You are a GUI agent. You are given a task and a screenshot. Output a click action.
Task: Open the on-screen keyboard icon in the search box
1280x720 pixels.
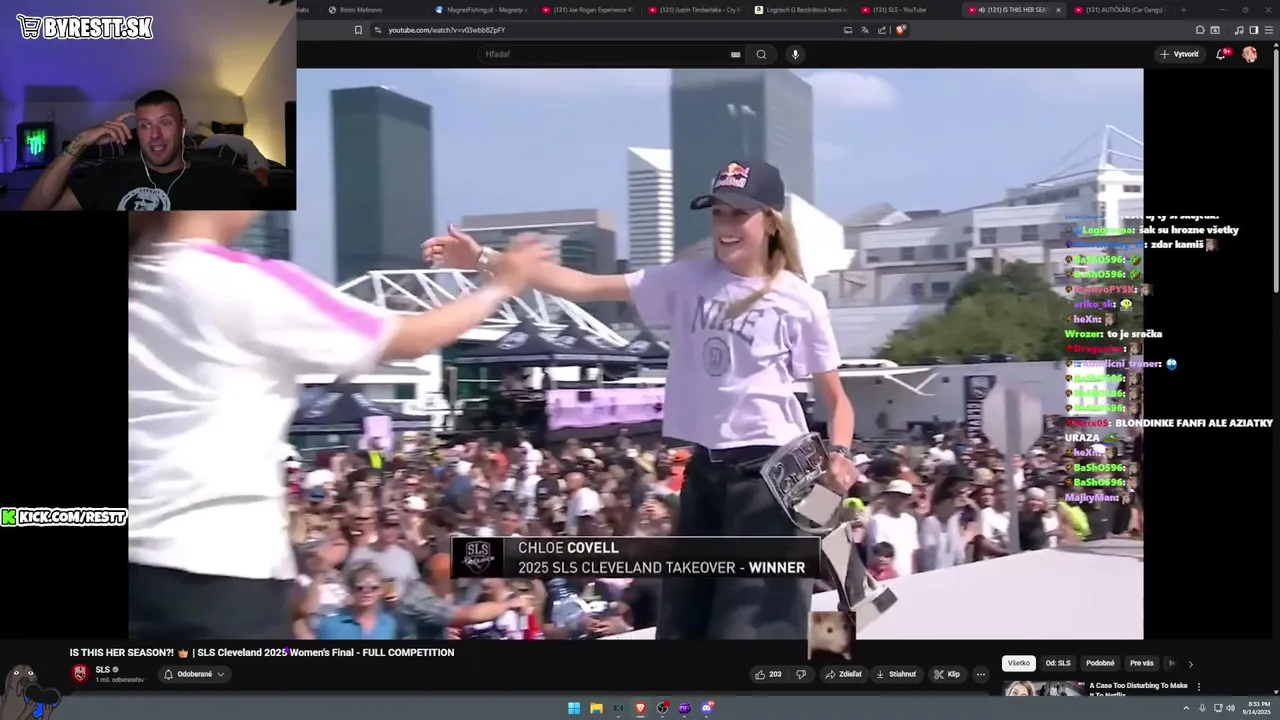[x=736, y=54]
